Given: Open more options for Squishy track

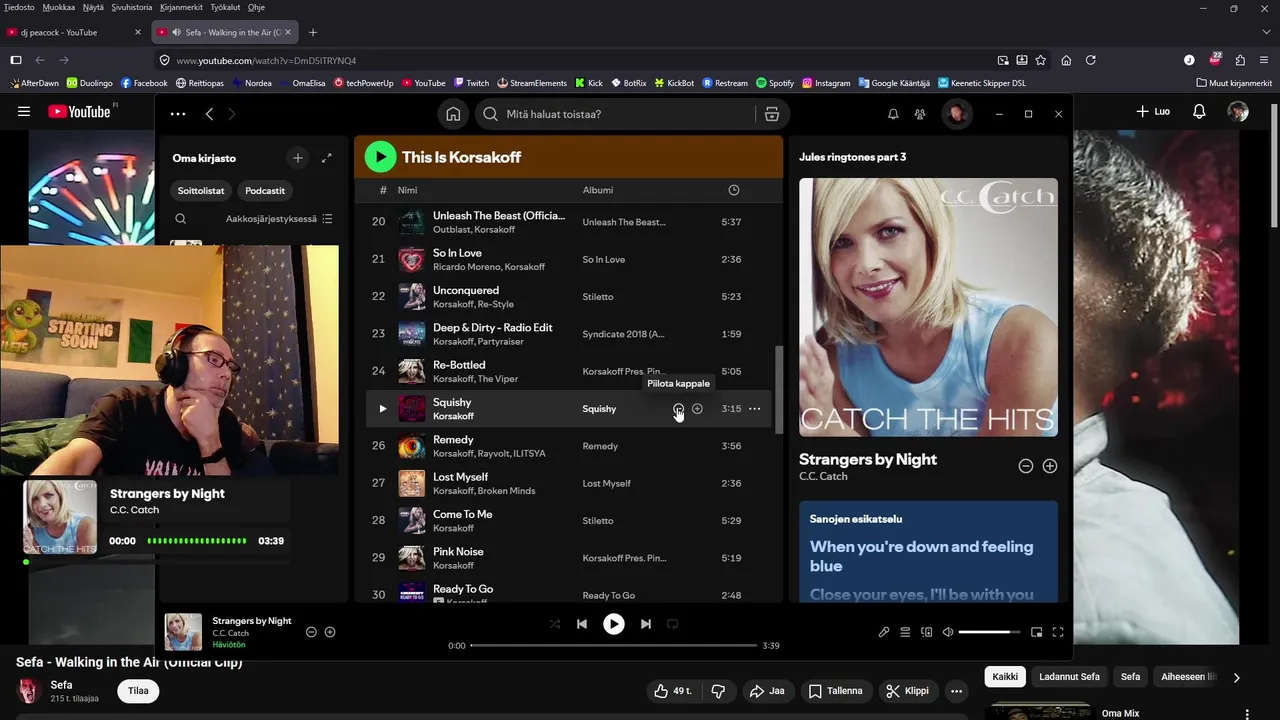Looking at the screenshot, I should [x=754, y=408].
